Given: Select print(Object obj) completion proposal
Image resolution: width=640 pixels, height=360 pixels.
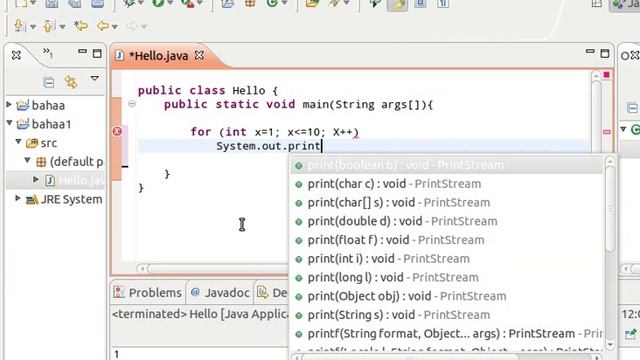Looking at the screenshot, I should click(x=446, y=296).
